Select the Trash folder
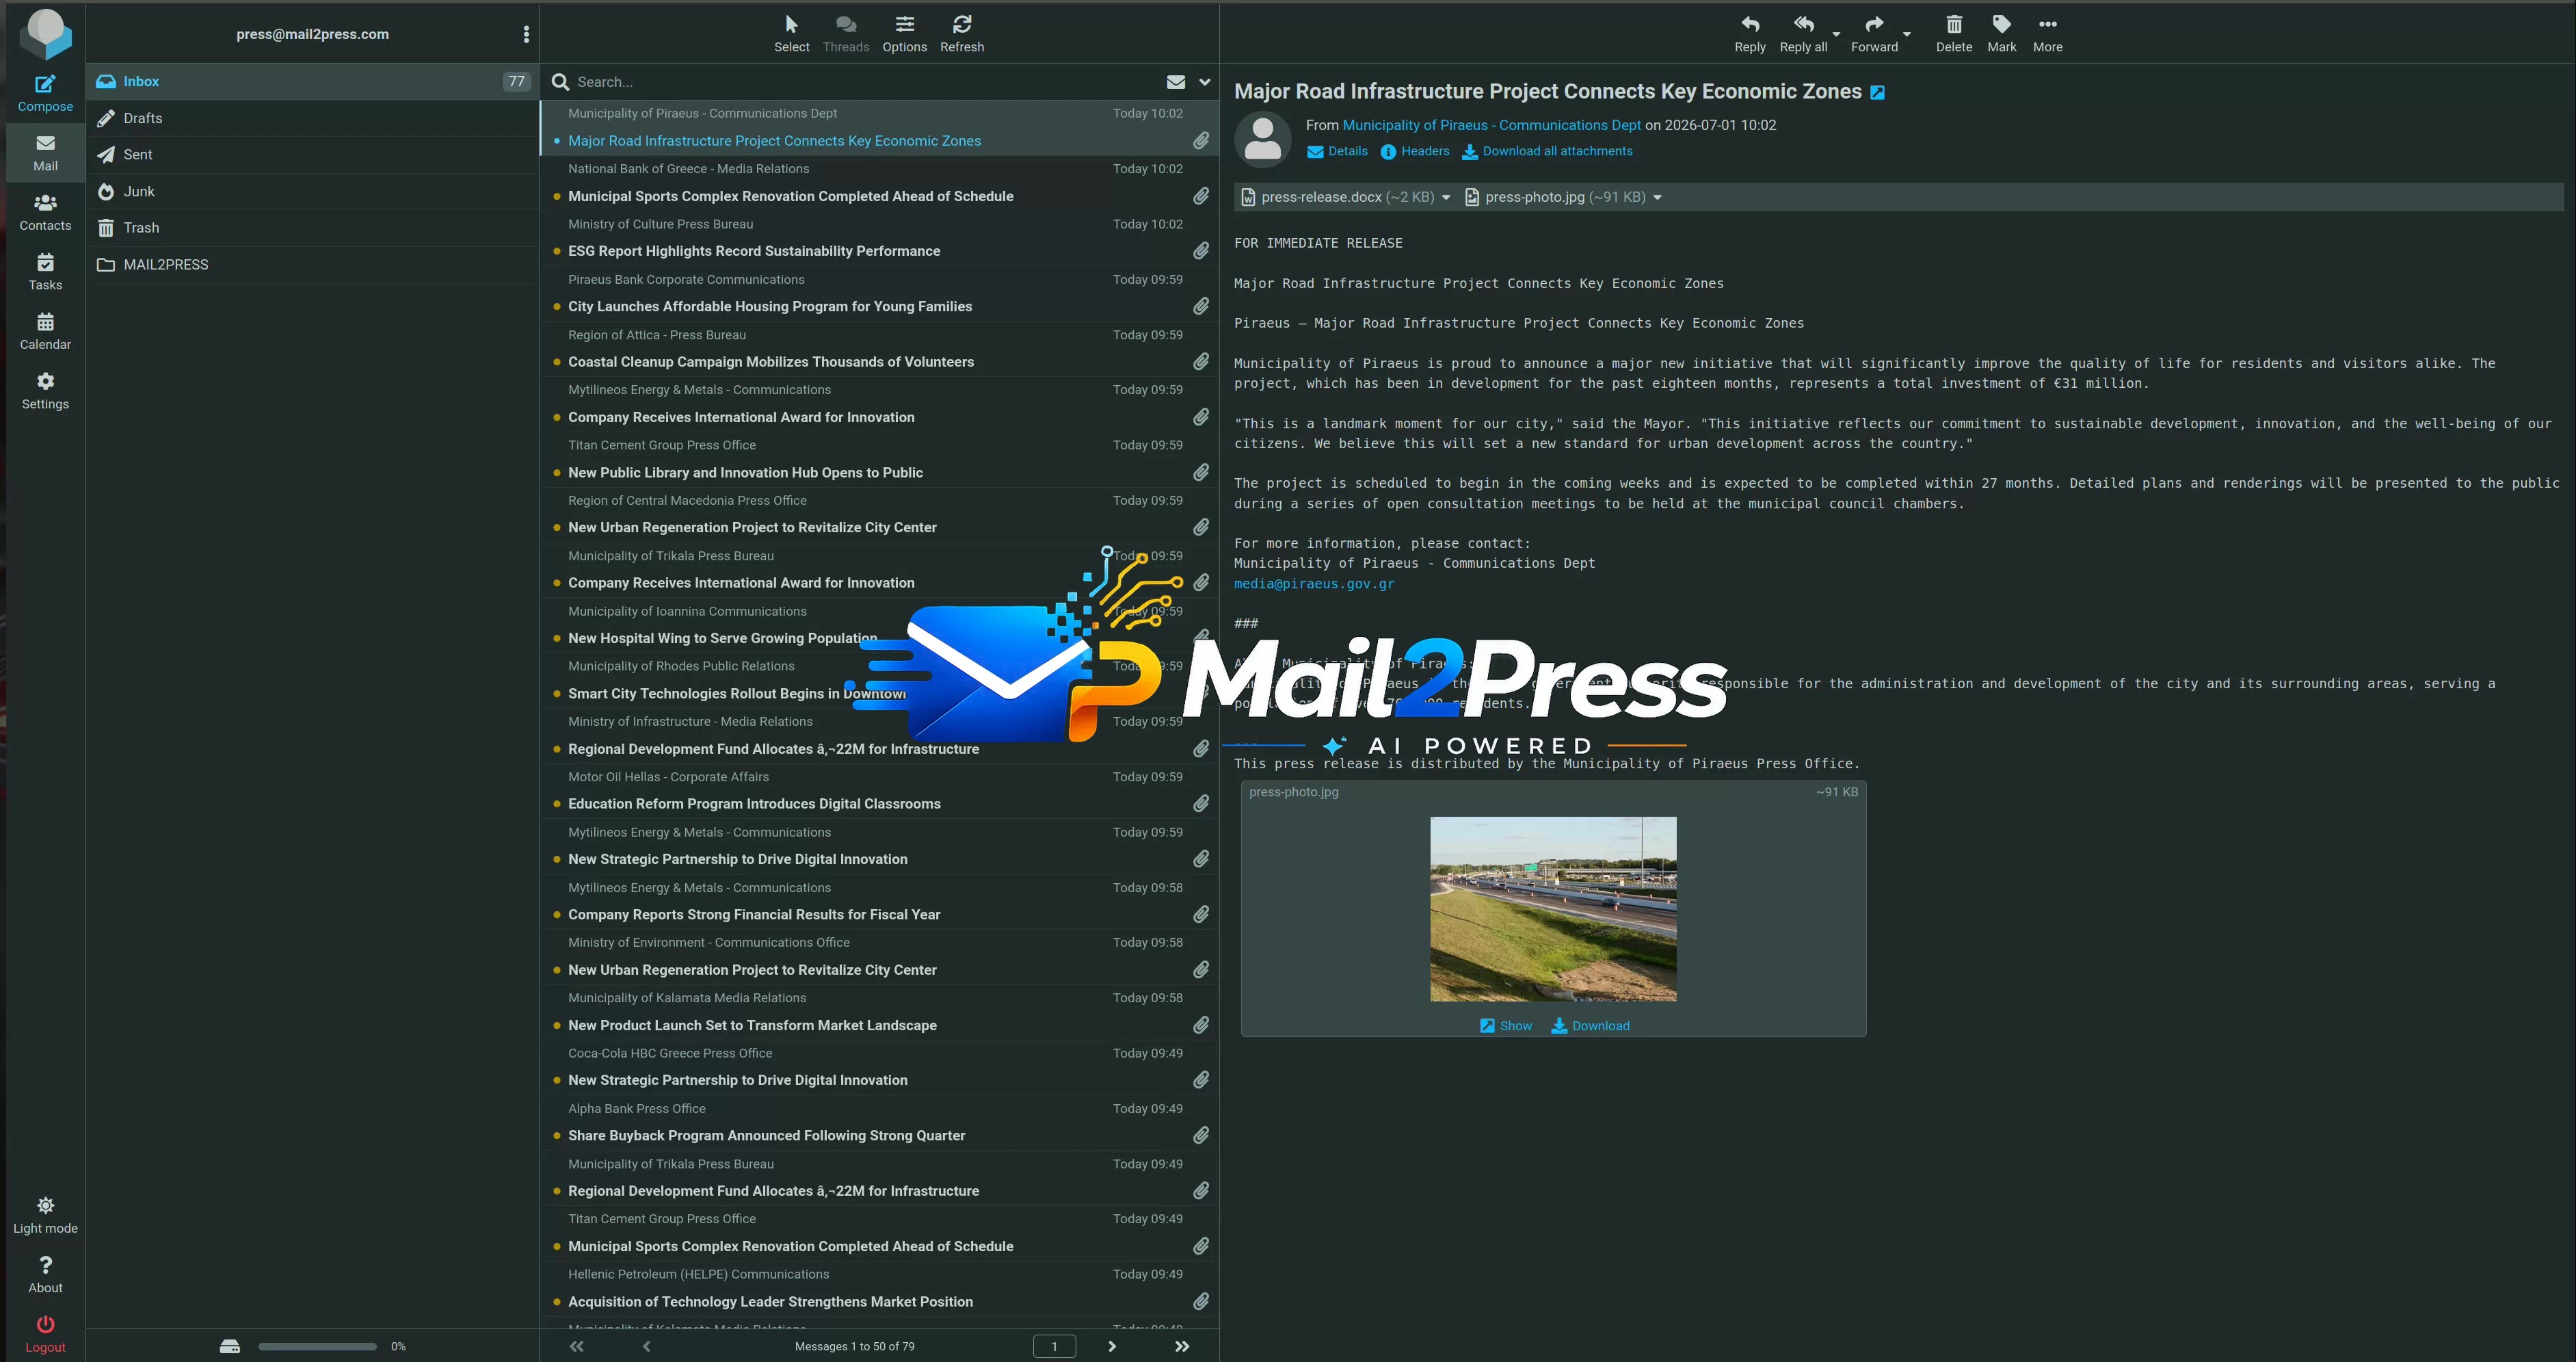This screenshot has width=2576, height=1362. (312, 227)
